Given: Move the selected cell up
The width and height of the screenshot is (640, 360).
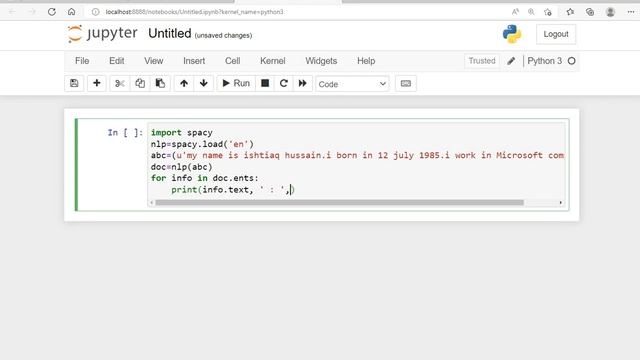Looking at the screenshot, I should (184, 83).
